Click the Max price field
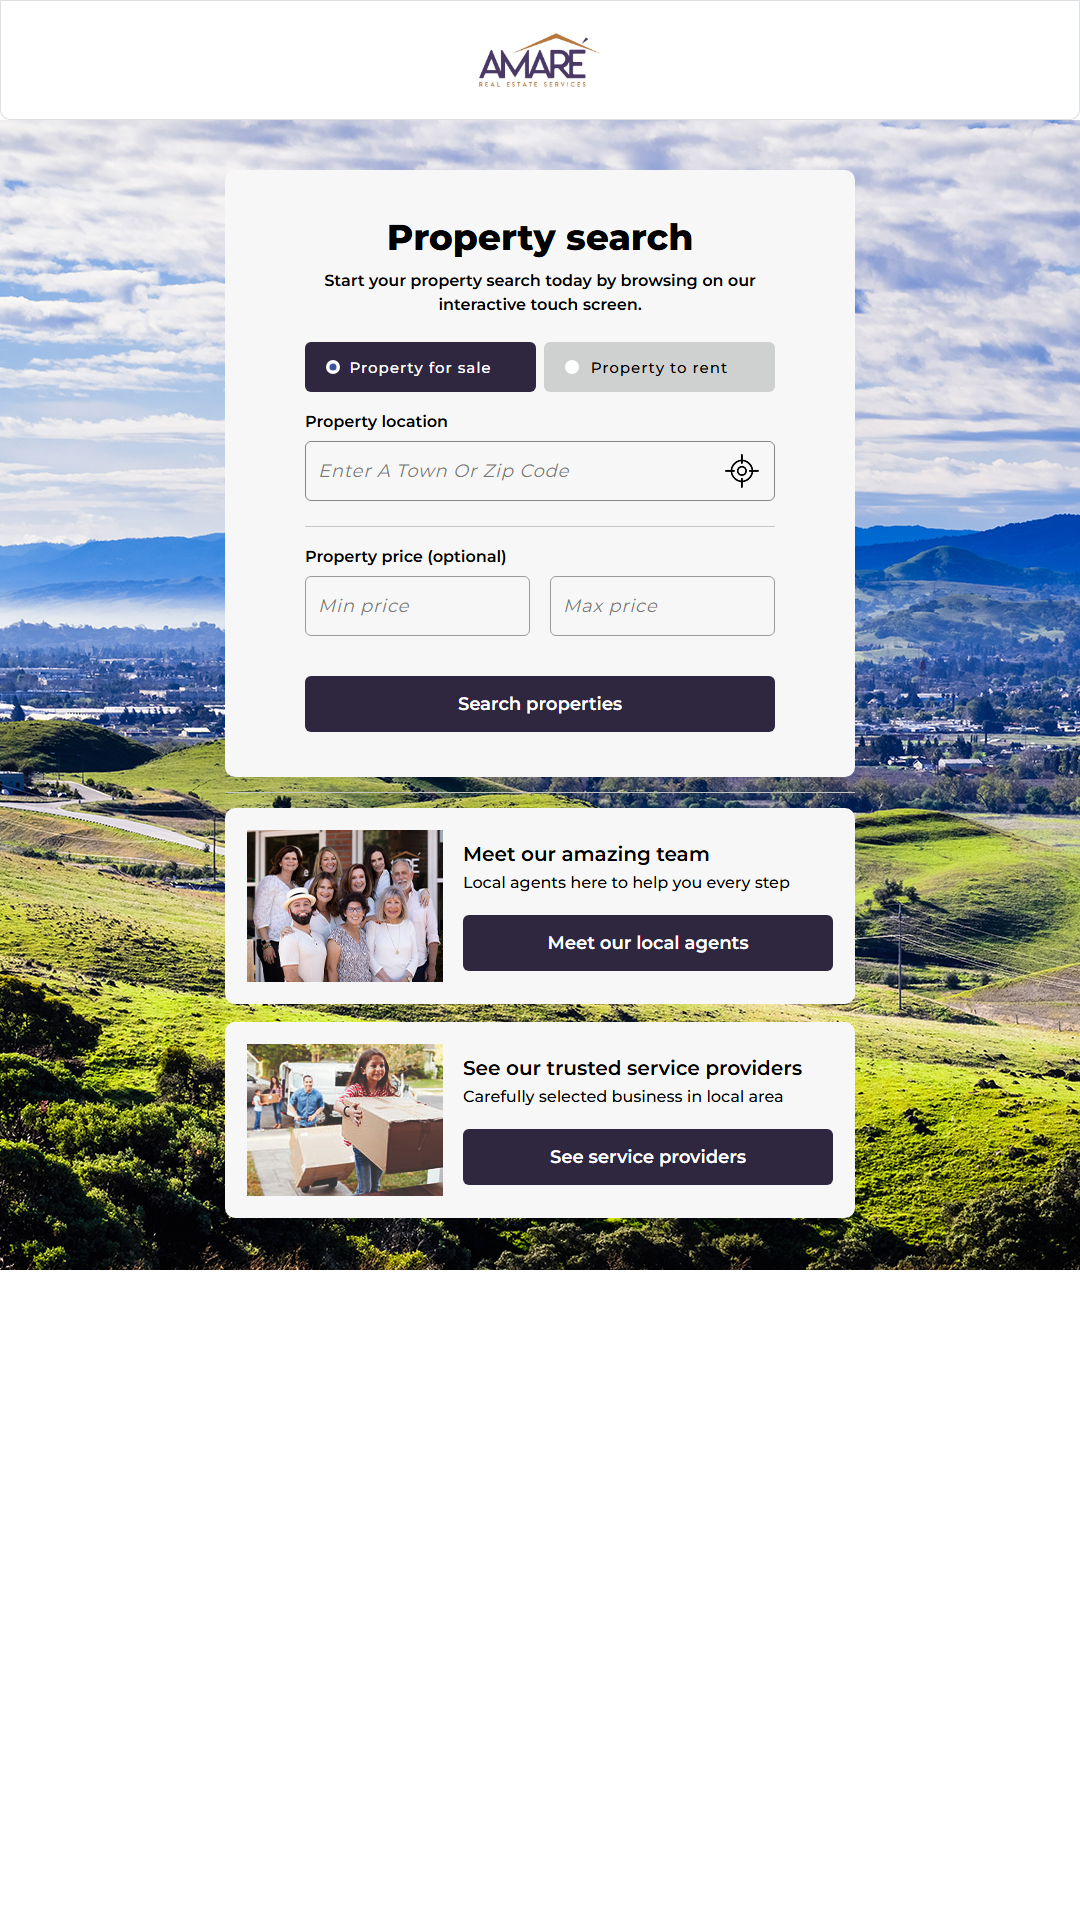Screen dimensions: 1080x1920 (662, 606)
